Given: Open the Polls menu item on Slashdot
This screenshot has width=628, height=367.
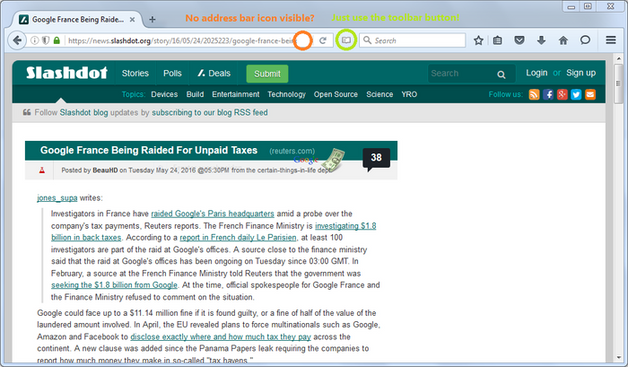Looking at the screenshot, I should [172, 73].
